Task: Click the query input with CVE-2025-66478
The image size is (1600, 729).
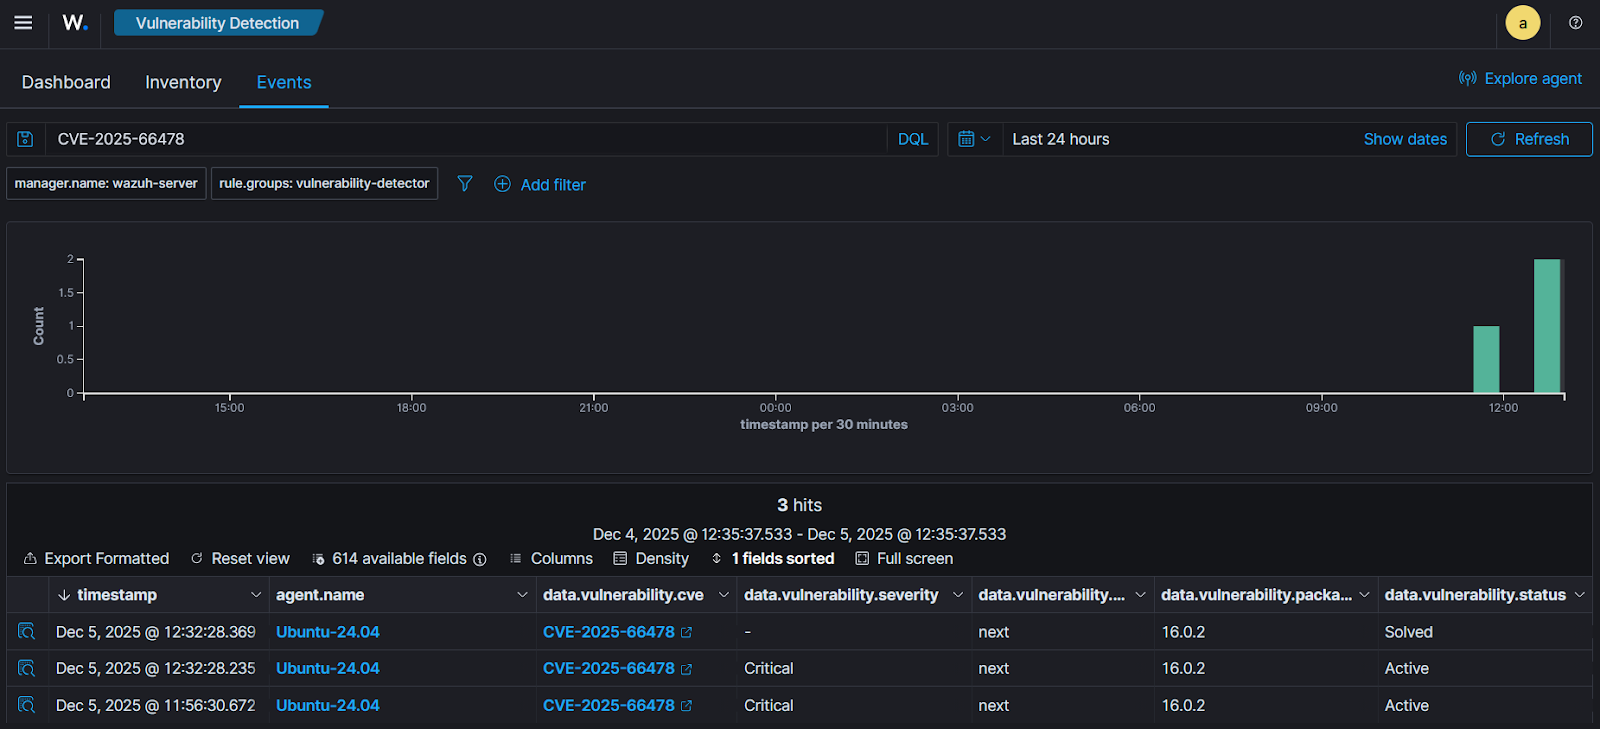Action: click(465, 139)
